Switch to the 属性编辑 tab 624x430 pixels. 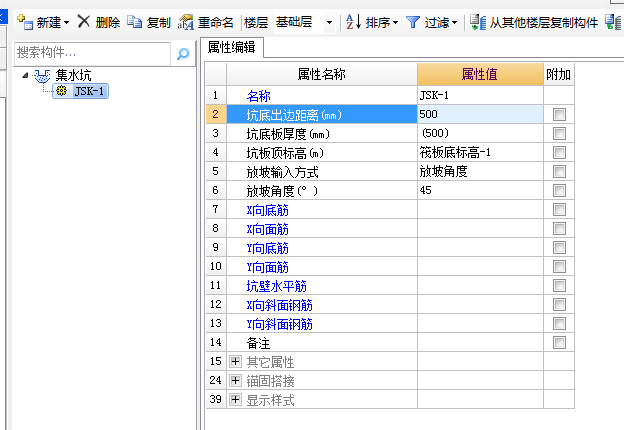click(x=232, y=47)
